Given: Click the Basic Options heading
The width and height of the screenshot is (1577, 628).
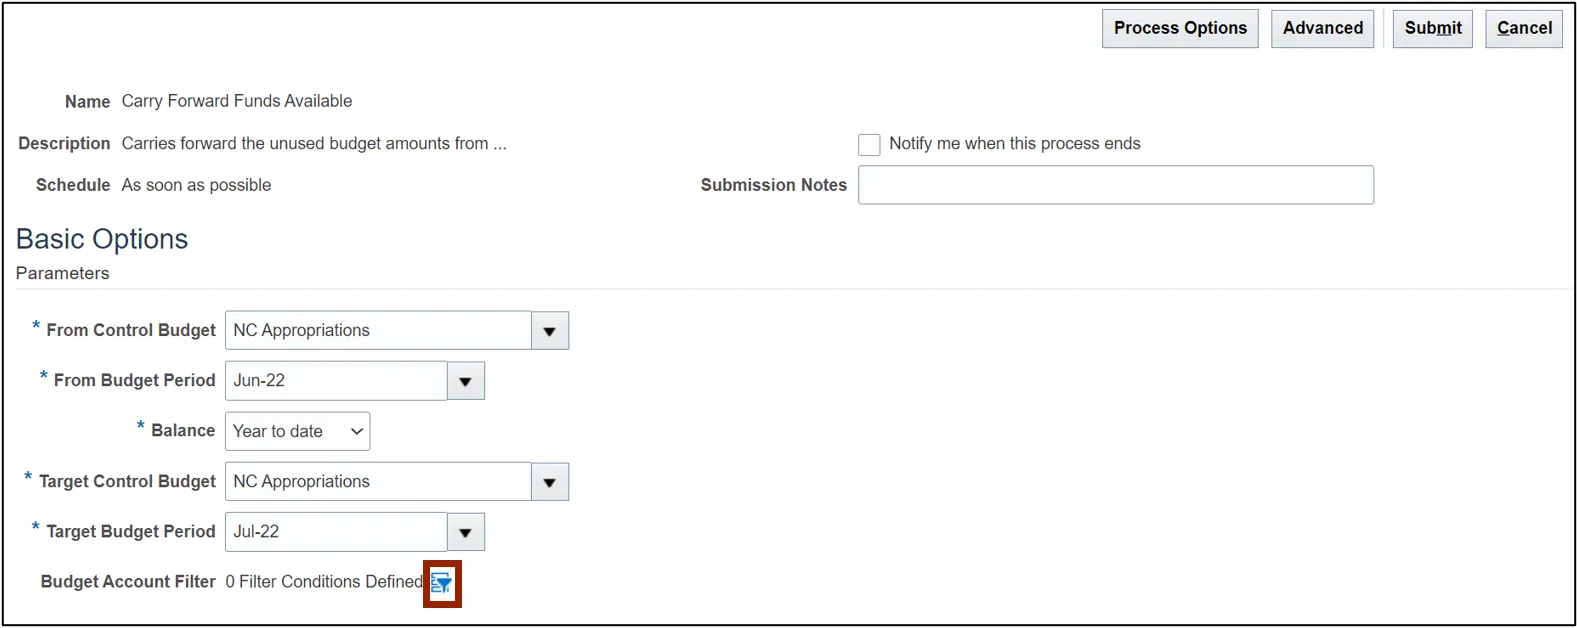Looking at the screenshot, I should tap(102, 239).
